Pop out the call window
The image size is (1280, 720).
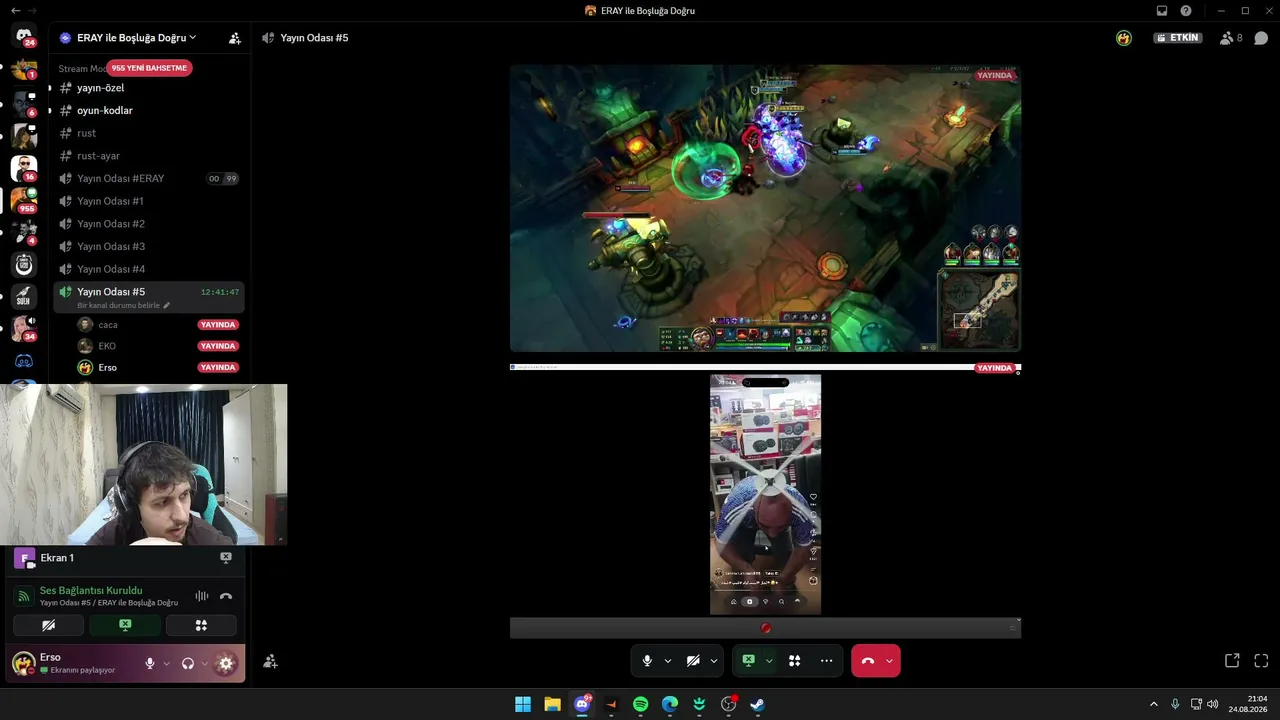click(1232, 661)
